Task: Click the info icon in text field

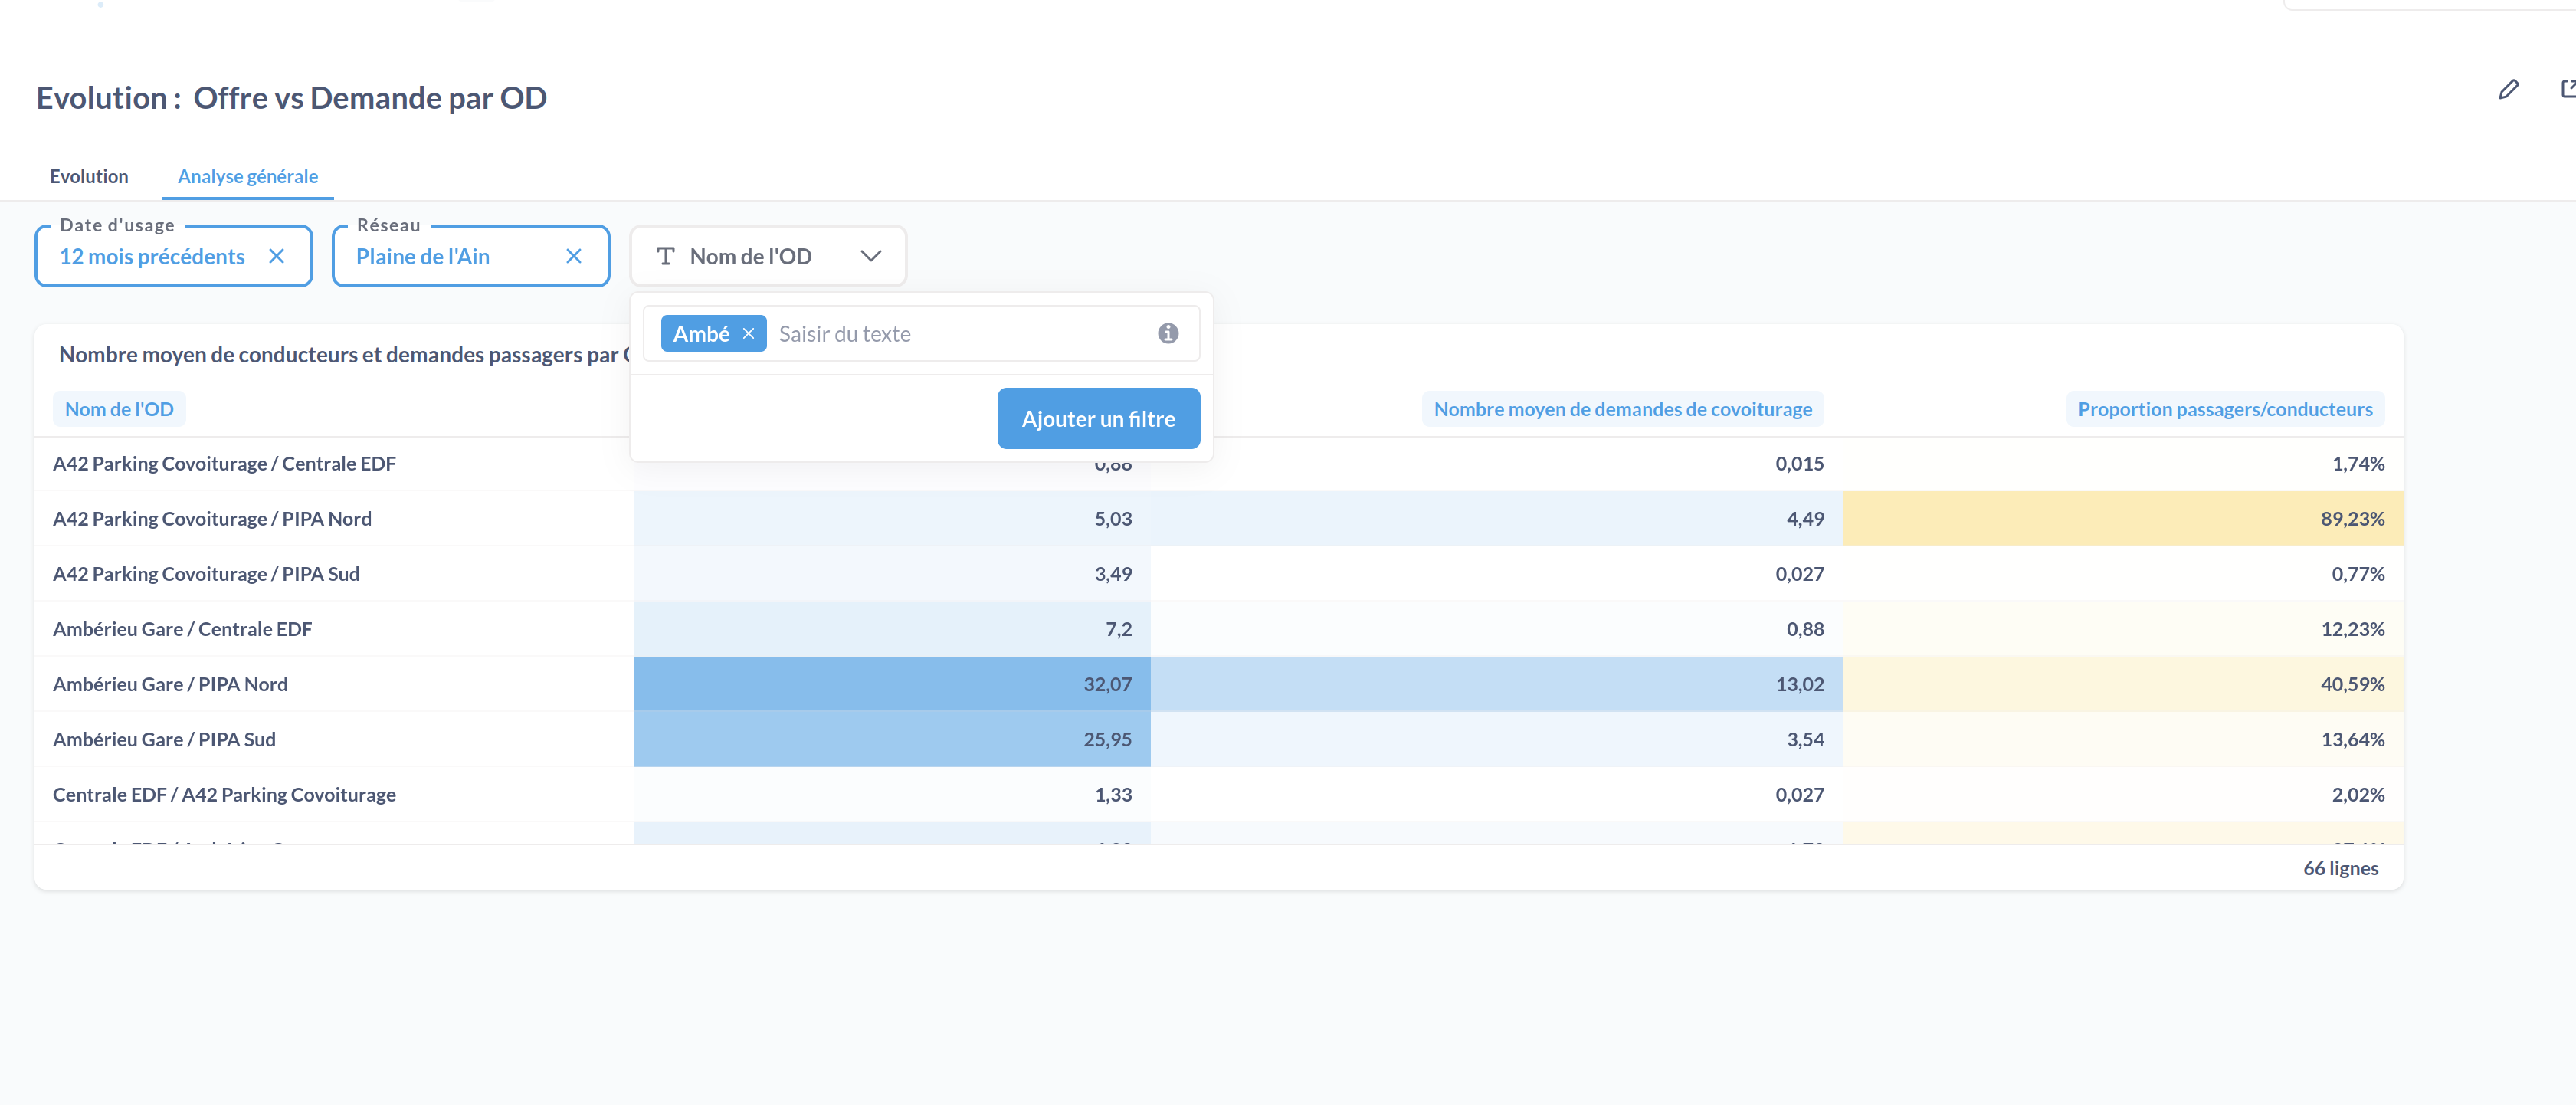Action: (1168, 334)
